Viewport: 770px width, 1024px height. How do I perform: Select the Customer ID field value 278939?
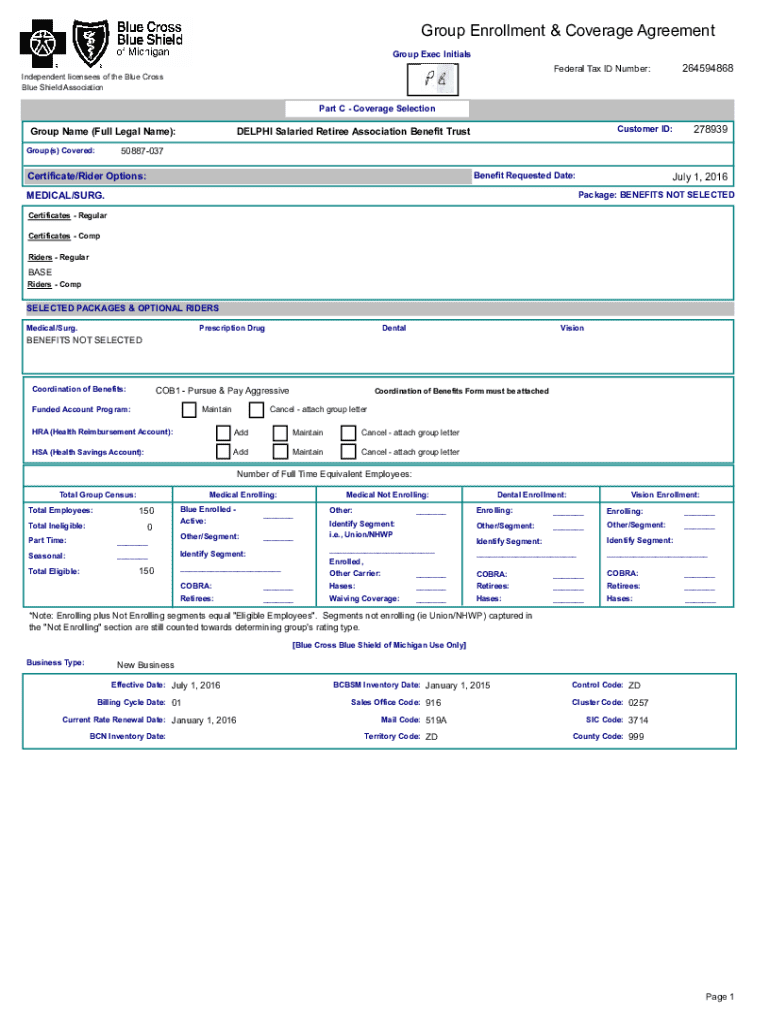(x=710, y=130)
